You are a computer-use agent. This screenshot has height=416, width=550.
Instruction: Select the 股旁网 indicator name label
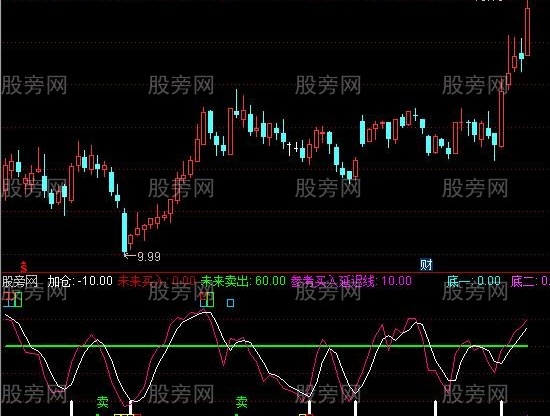coord(19,281)
